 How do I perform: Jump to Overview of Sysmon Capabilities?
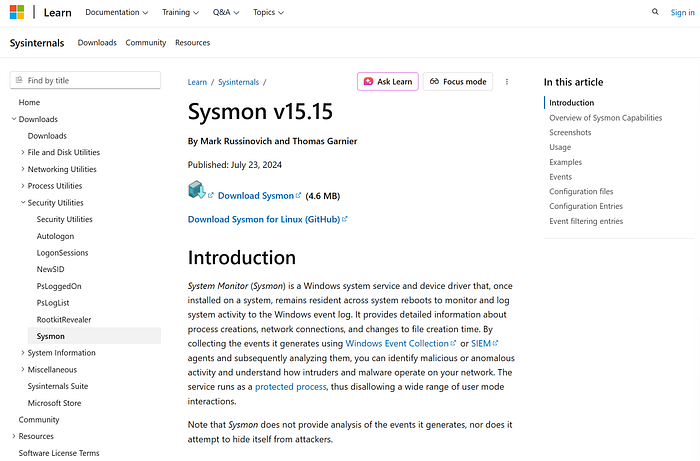click(605, 118)
